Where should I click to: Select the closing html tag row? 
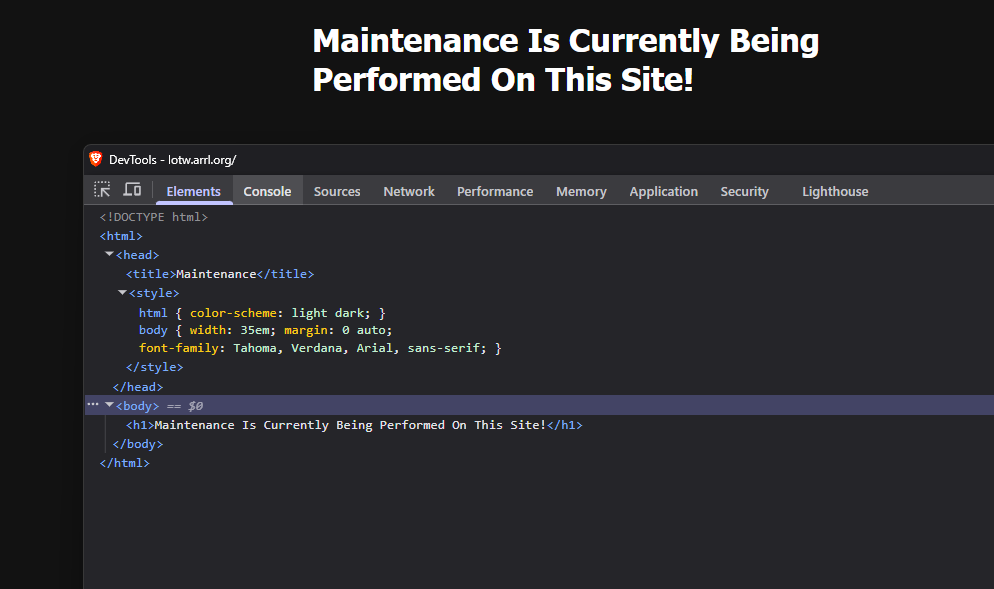124,463
